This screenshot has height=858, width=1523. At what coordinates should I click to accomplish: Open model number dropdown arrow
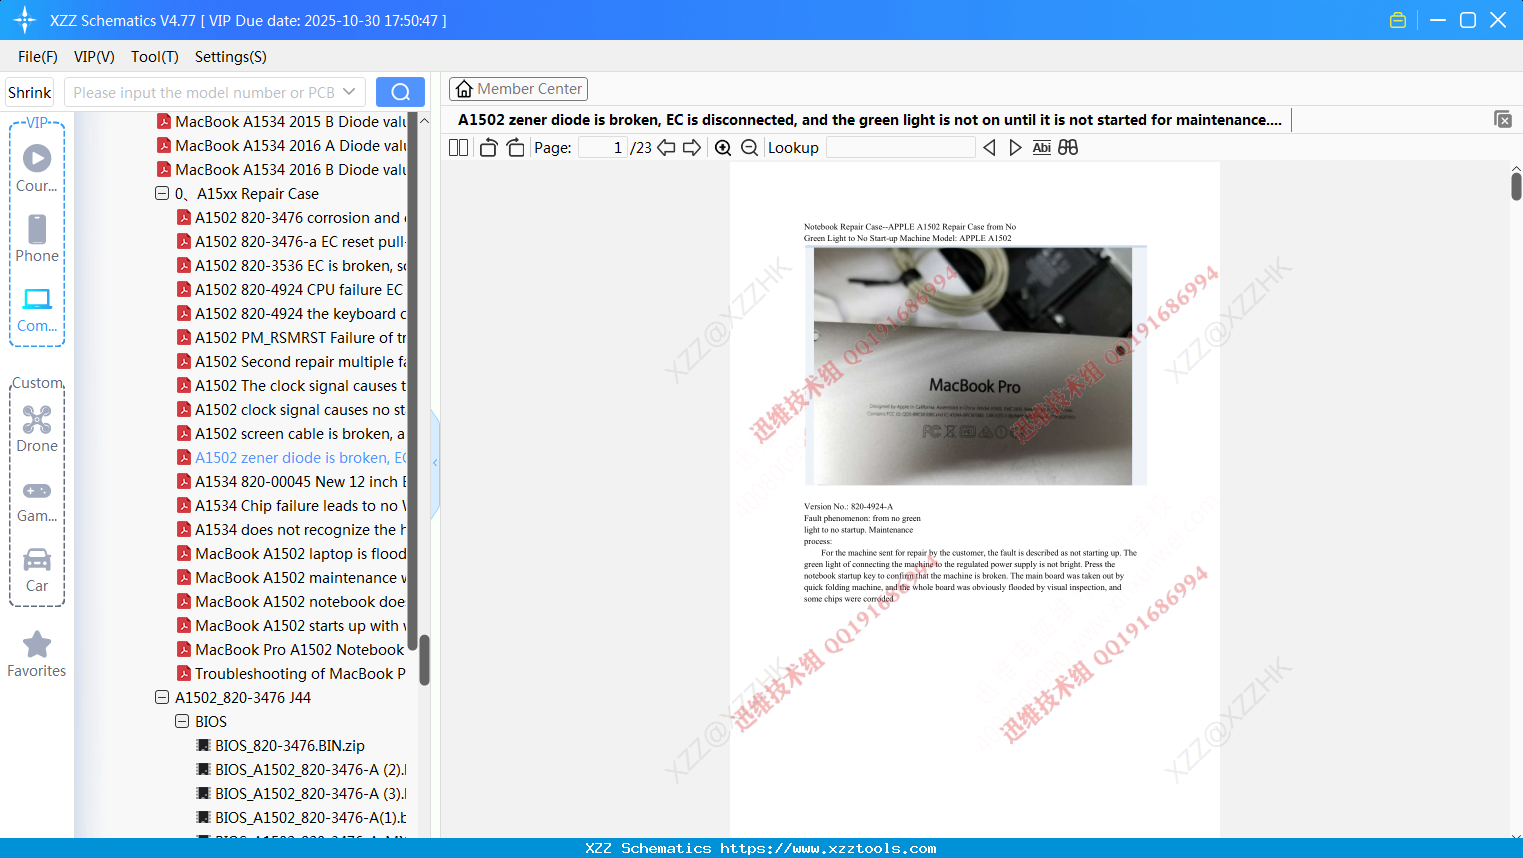[x=349, y=92]
